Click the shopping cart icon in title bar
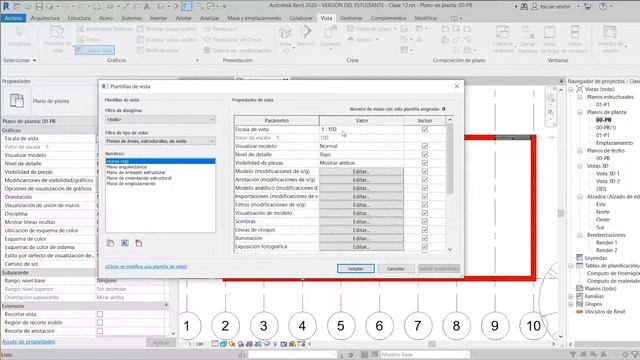This screenshot has height=360, width=640. pos(587,7)
